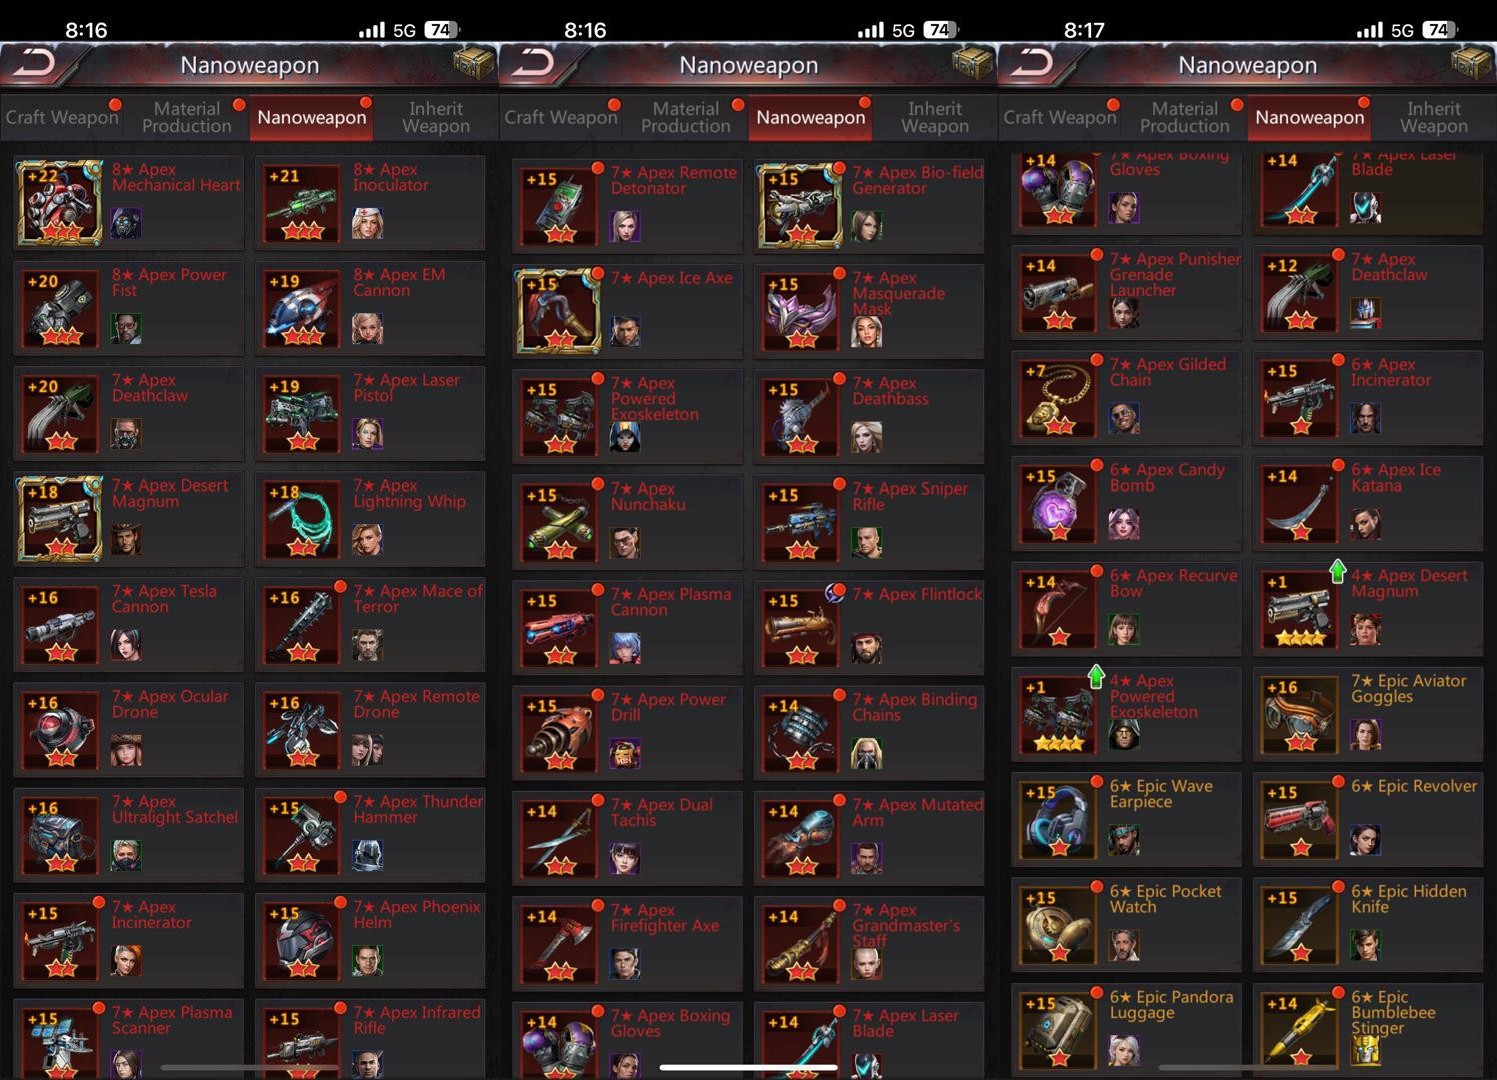Select the 8★ Apex Mechanical Heart icon
Screen dimensions: 1497x1080
coord(60,203)
